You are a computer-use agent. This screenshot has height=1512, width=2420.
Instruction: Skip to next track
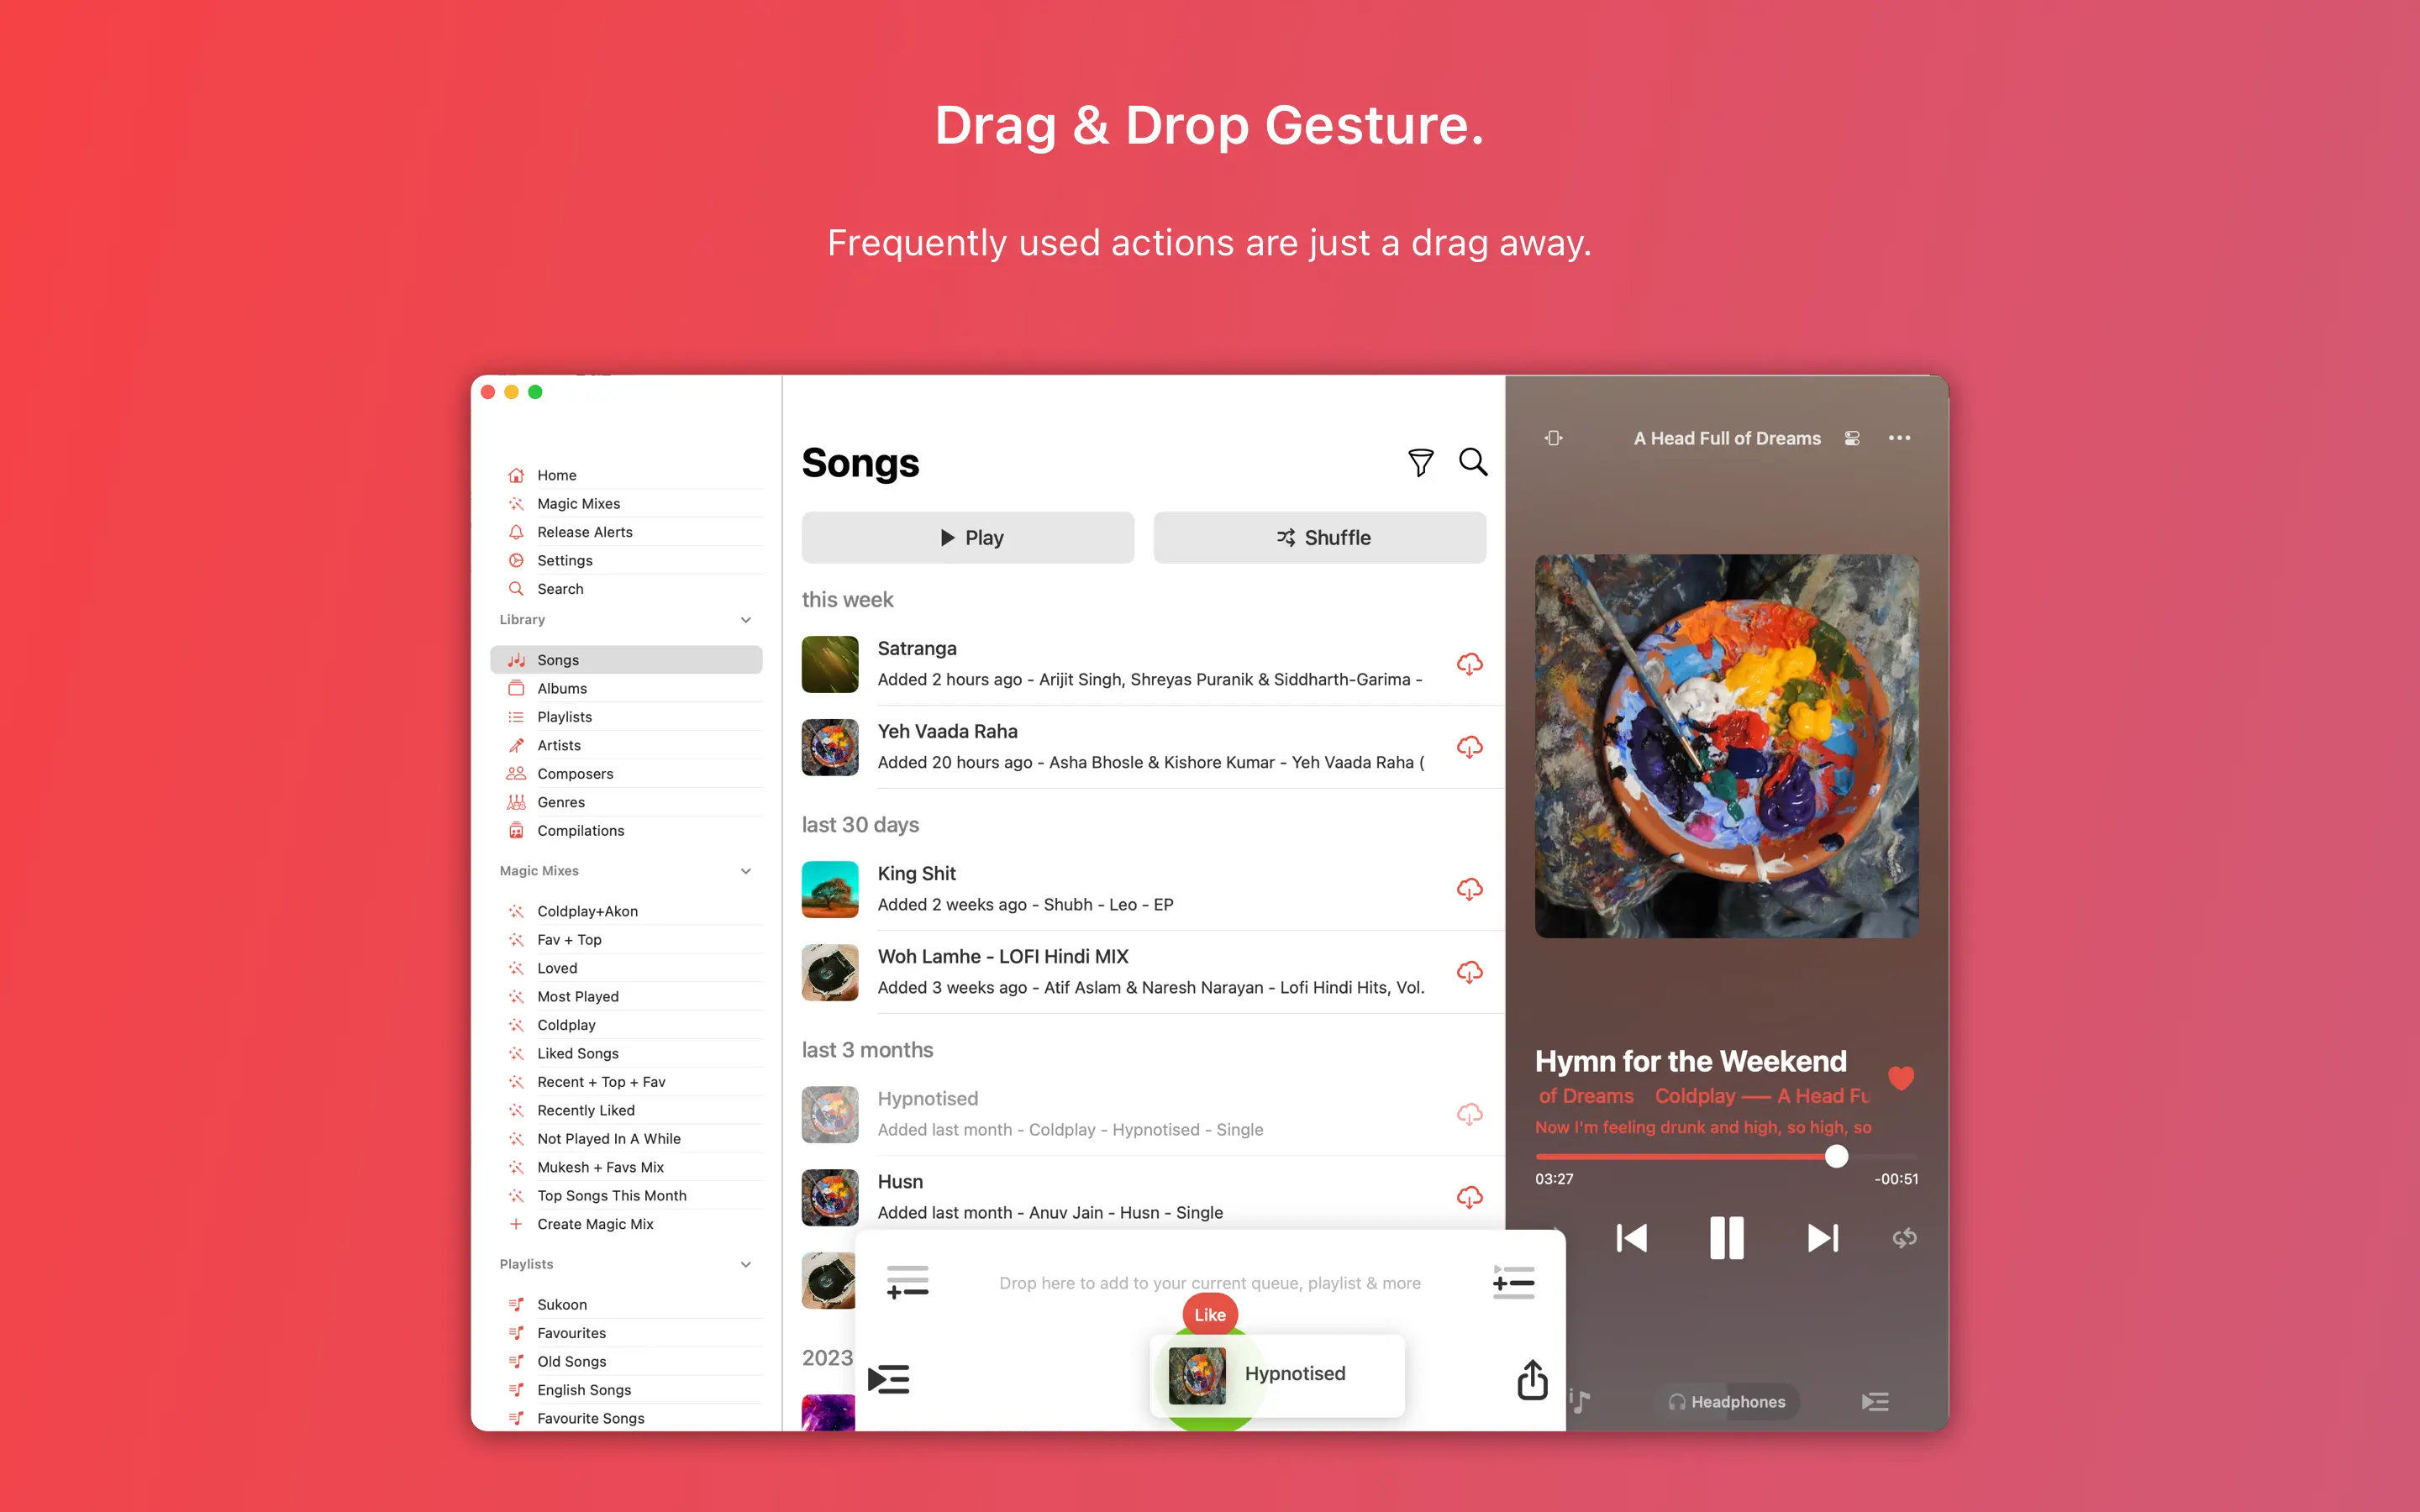coord(1822,1238)
